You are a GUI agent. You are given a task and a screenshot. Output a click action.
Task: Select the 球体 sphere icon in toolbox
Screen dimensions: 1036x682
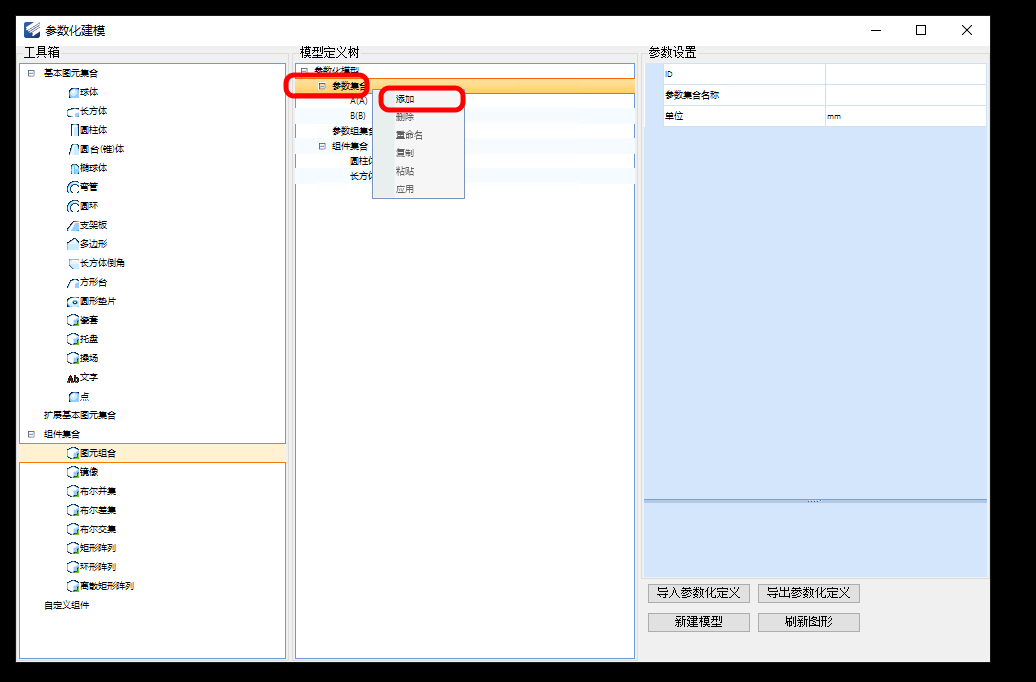click(x=73, y=93)
